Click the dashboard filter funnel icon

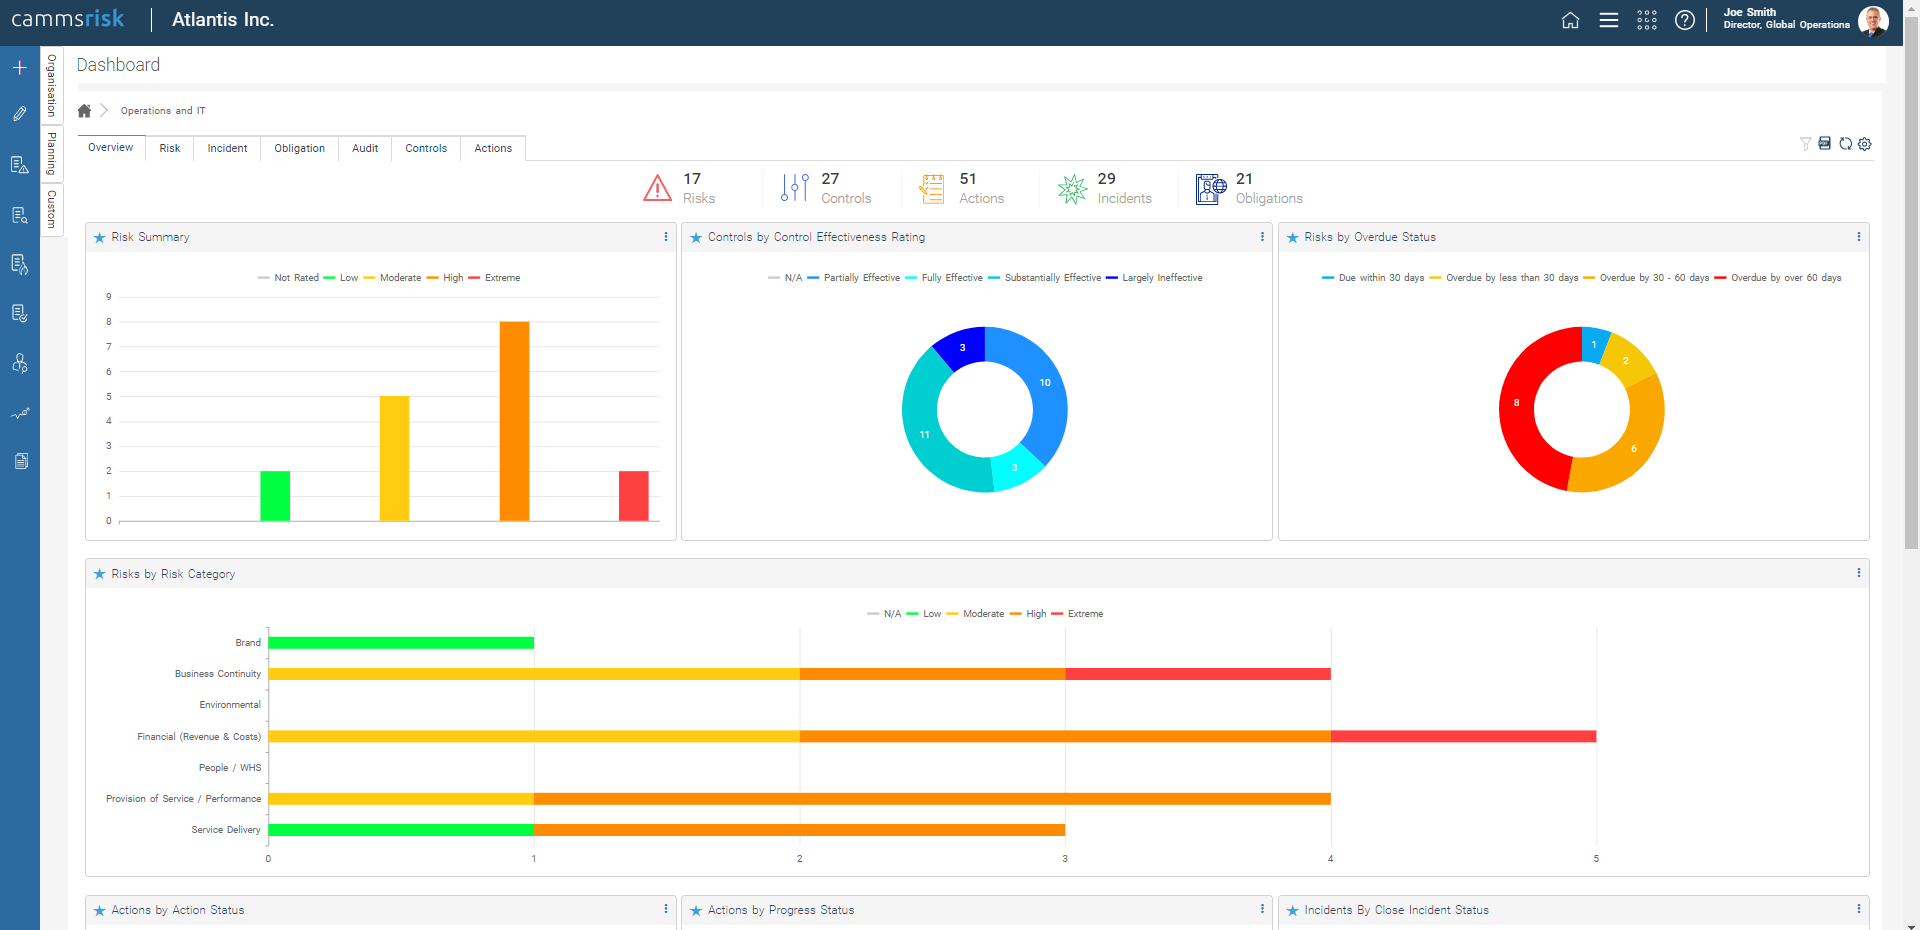pyautogui.click(x=1805, y=144)
